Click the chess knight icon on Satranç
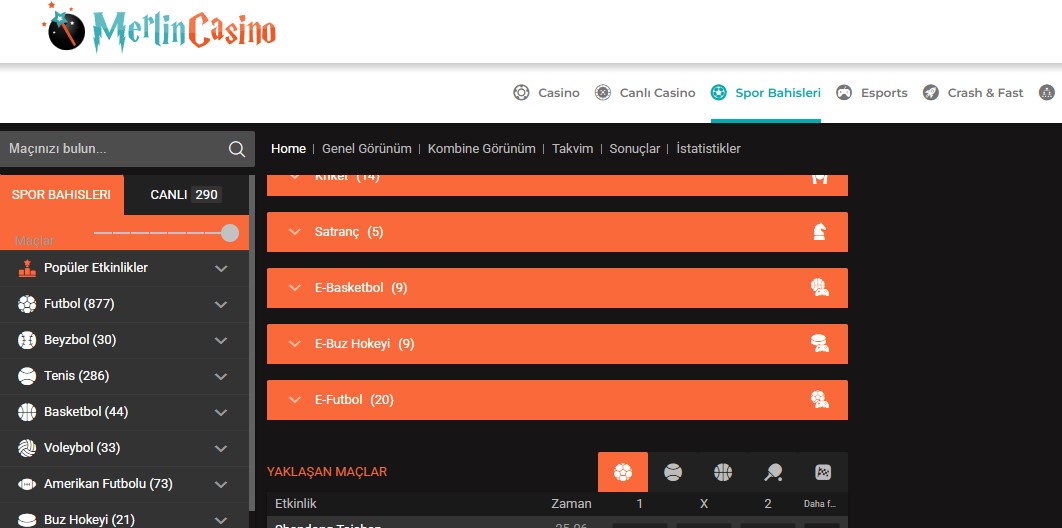Viewport: 1062px width, 528px height. click(x=820, y=232)
